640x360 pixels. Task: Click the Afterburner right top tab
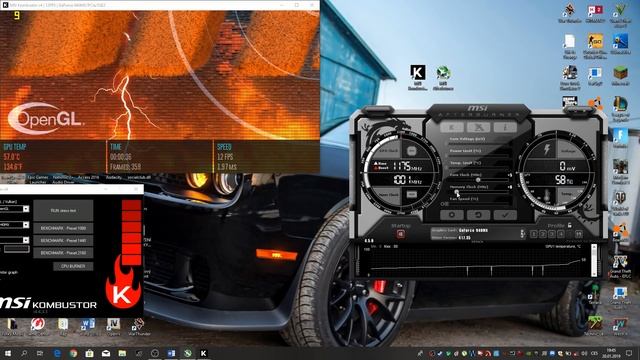pos(579,110)
